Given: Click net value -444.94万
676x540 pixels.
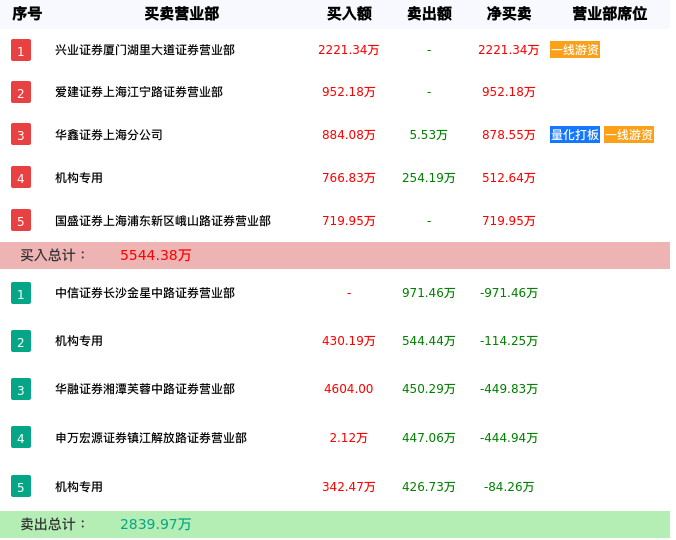Looking at the screenshot, I should [509, 438].
